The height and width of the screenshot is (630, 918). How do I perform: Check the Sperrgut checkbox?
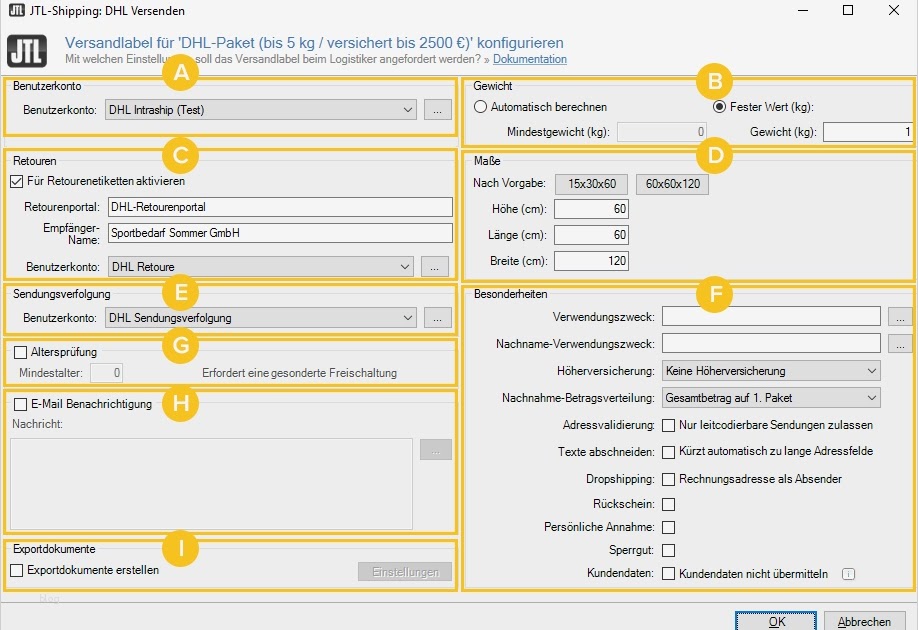pyautogui.click(x=668, y=550)
